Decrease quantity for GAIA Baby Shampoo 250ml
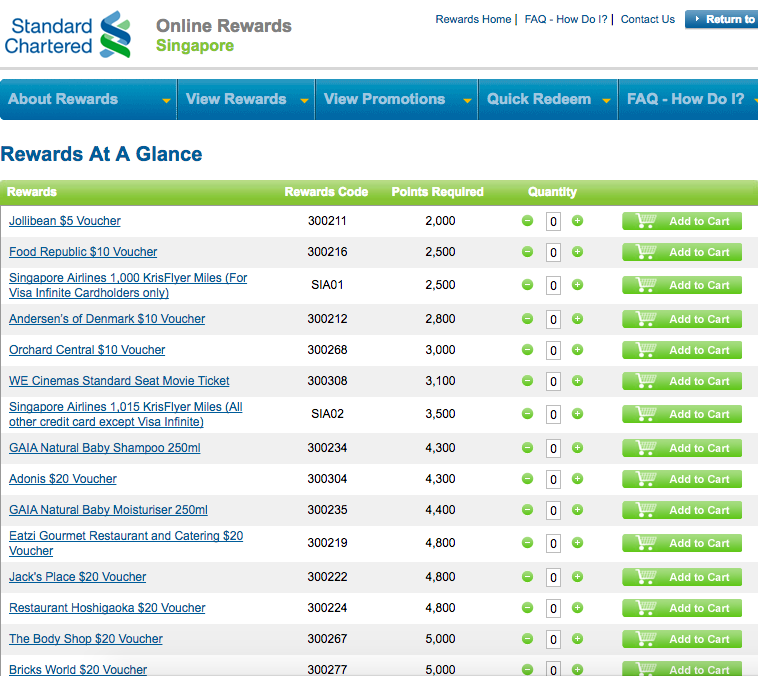This screenshot has width=758, height=676. 527,448
